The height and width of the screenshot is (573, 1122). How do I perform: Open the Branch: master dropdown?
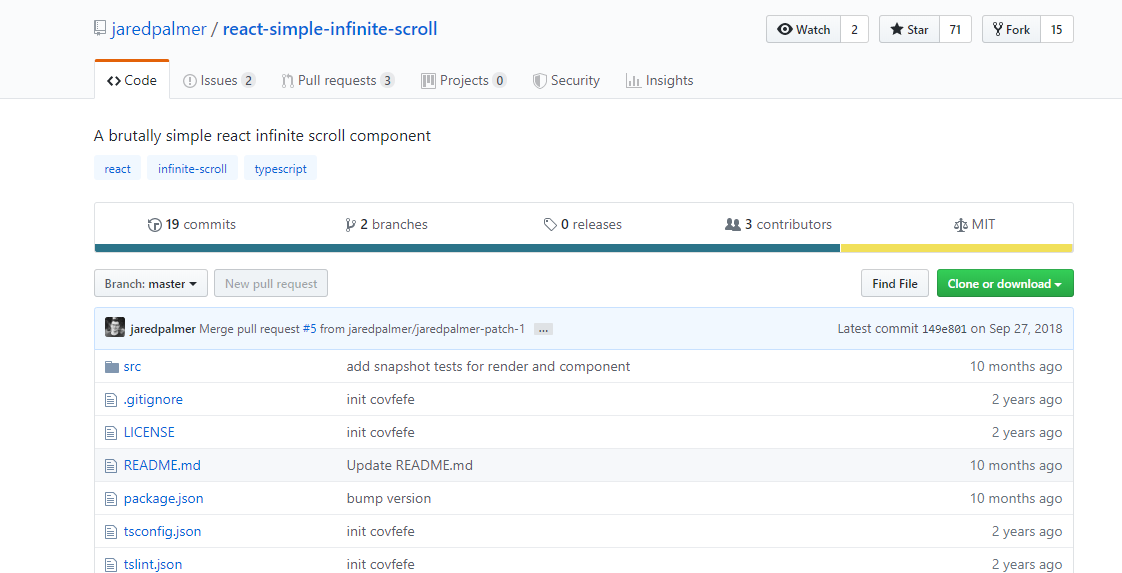click(x=151, y=283)
